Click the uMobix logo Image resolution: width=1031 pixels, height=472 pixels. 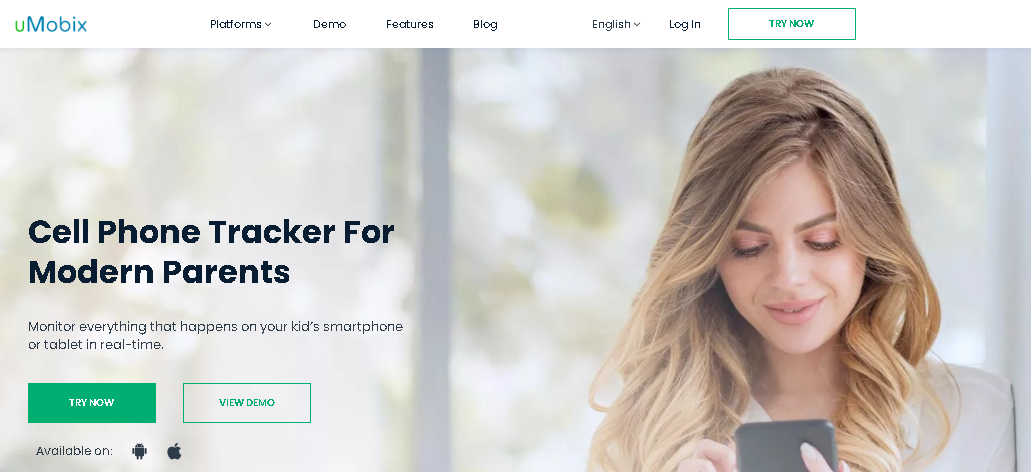[51, 25]
